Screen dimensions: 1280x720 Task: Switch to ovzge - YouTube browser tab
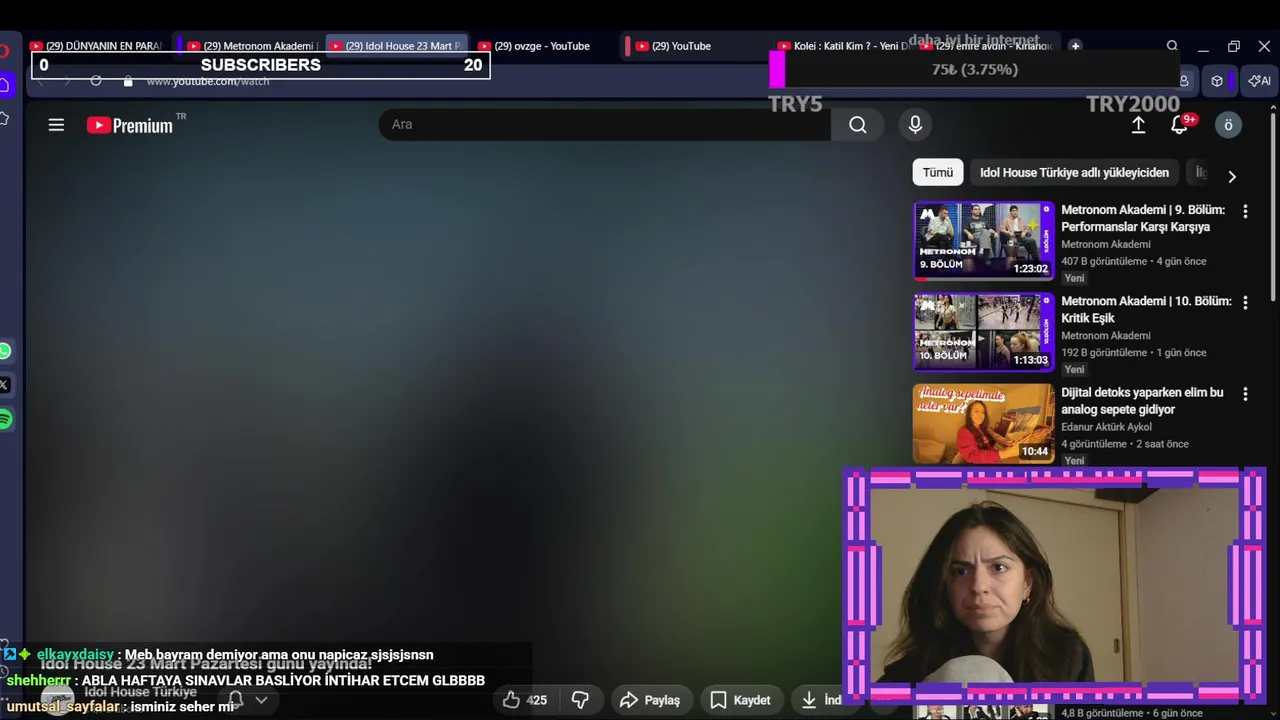pyautogui.click(x=540, y=46)
